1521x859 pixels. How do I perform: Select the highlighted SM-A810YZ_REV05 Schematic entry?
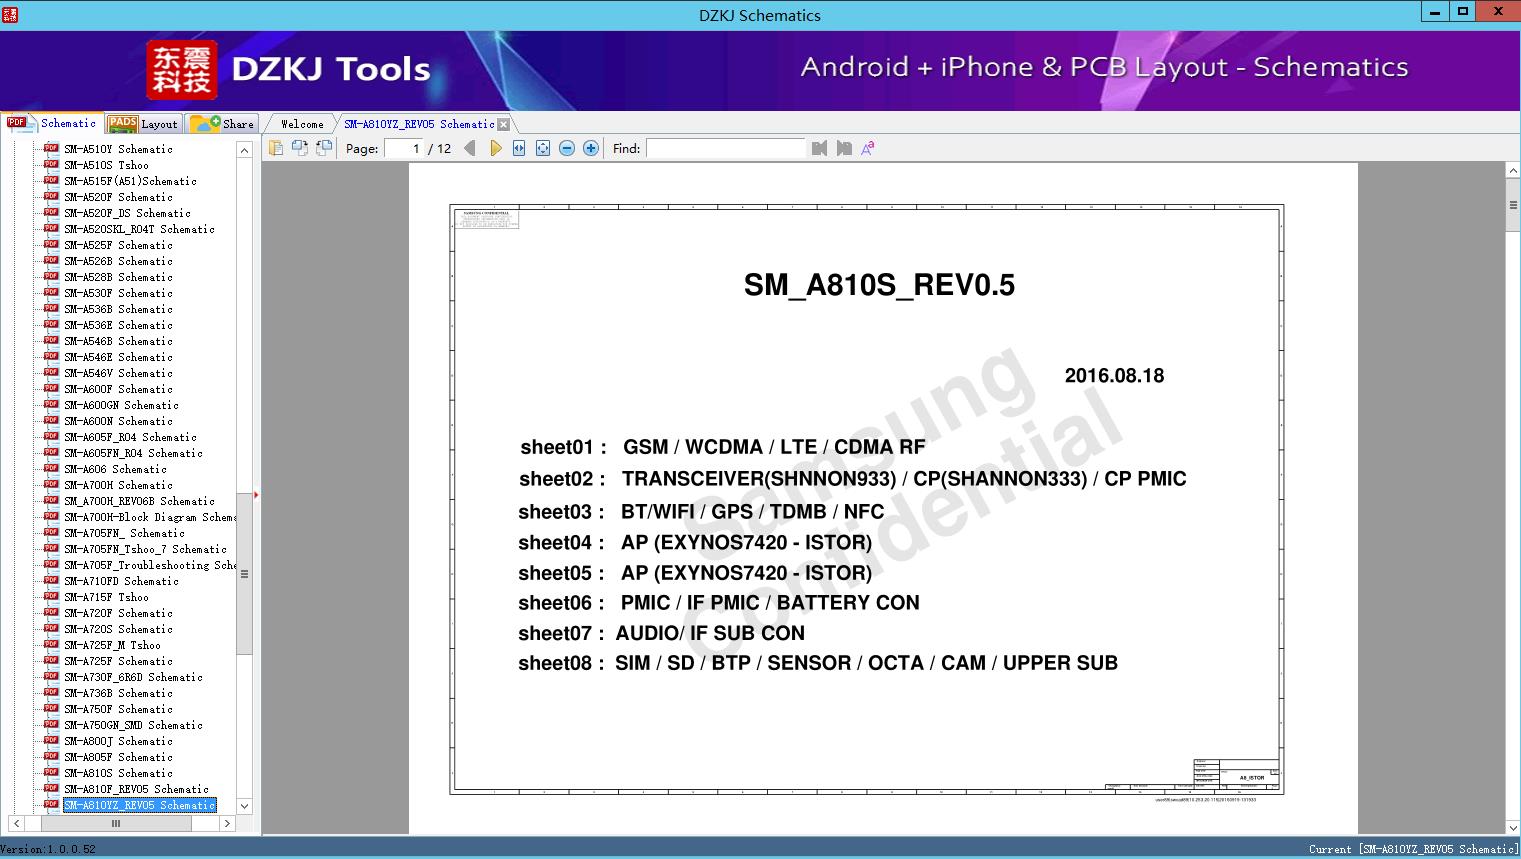coord(139,805)
